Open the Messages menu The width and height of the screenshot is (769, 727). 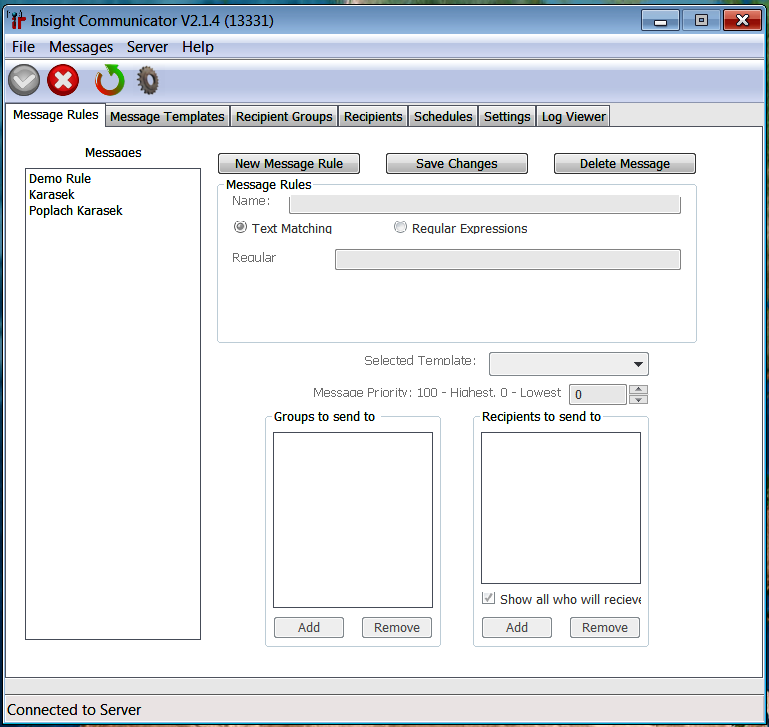click(x=81, y=47)
